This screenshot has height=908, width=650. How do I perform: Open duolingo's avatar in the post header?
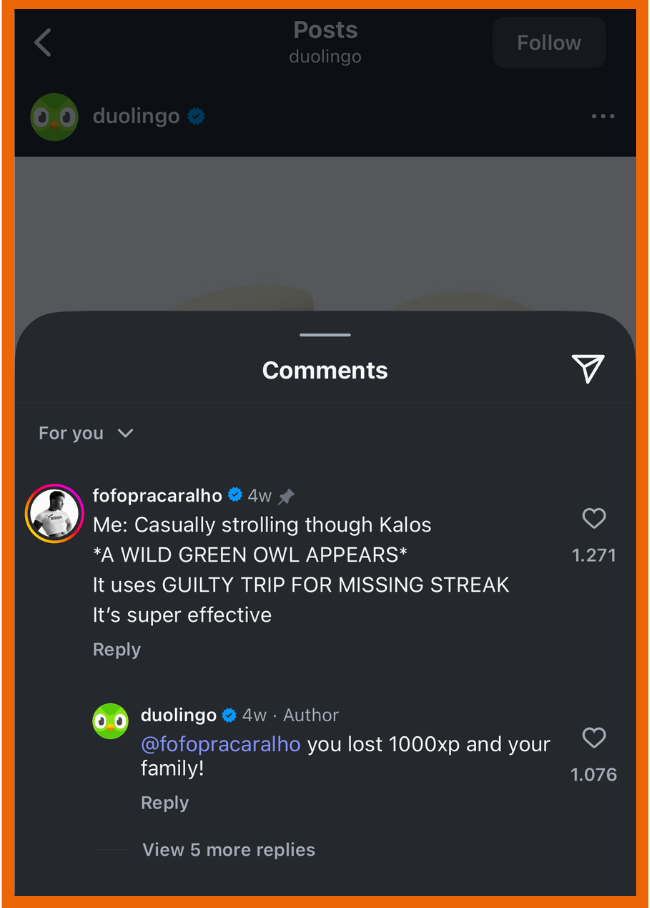[54, 117]
